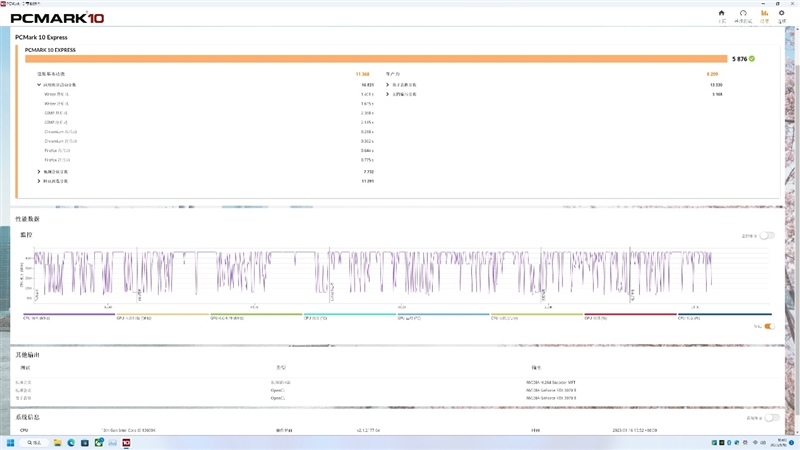
Task: Toggle the cyan CPU temperature legend
Action: (x=349, y=316)
